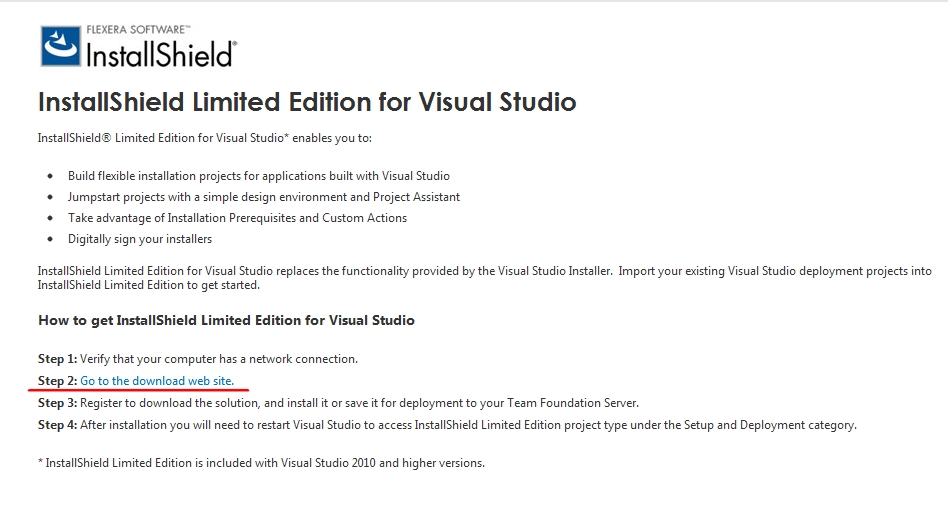
Task: Click 'Take advantage of Installation Prerequisites' bullet
Action: [x=237, y=218]
